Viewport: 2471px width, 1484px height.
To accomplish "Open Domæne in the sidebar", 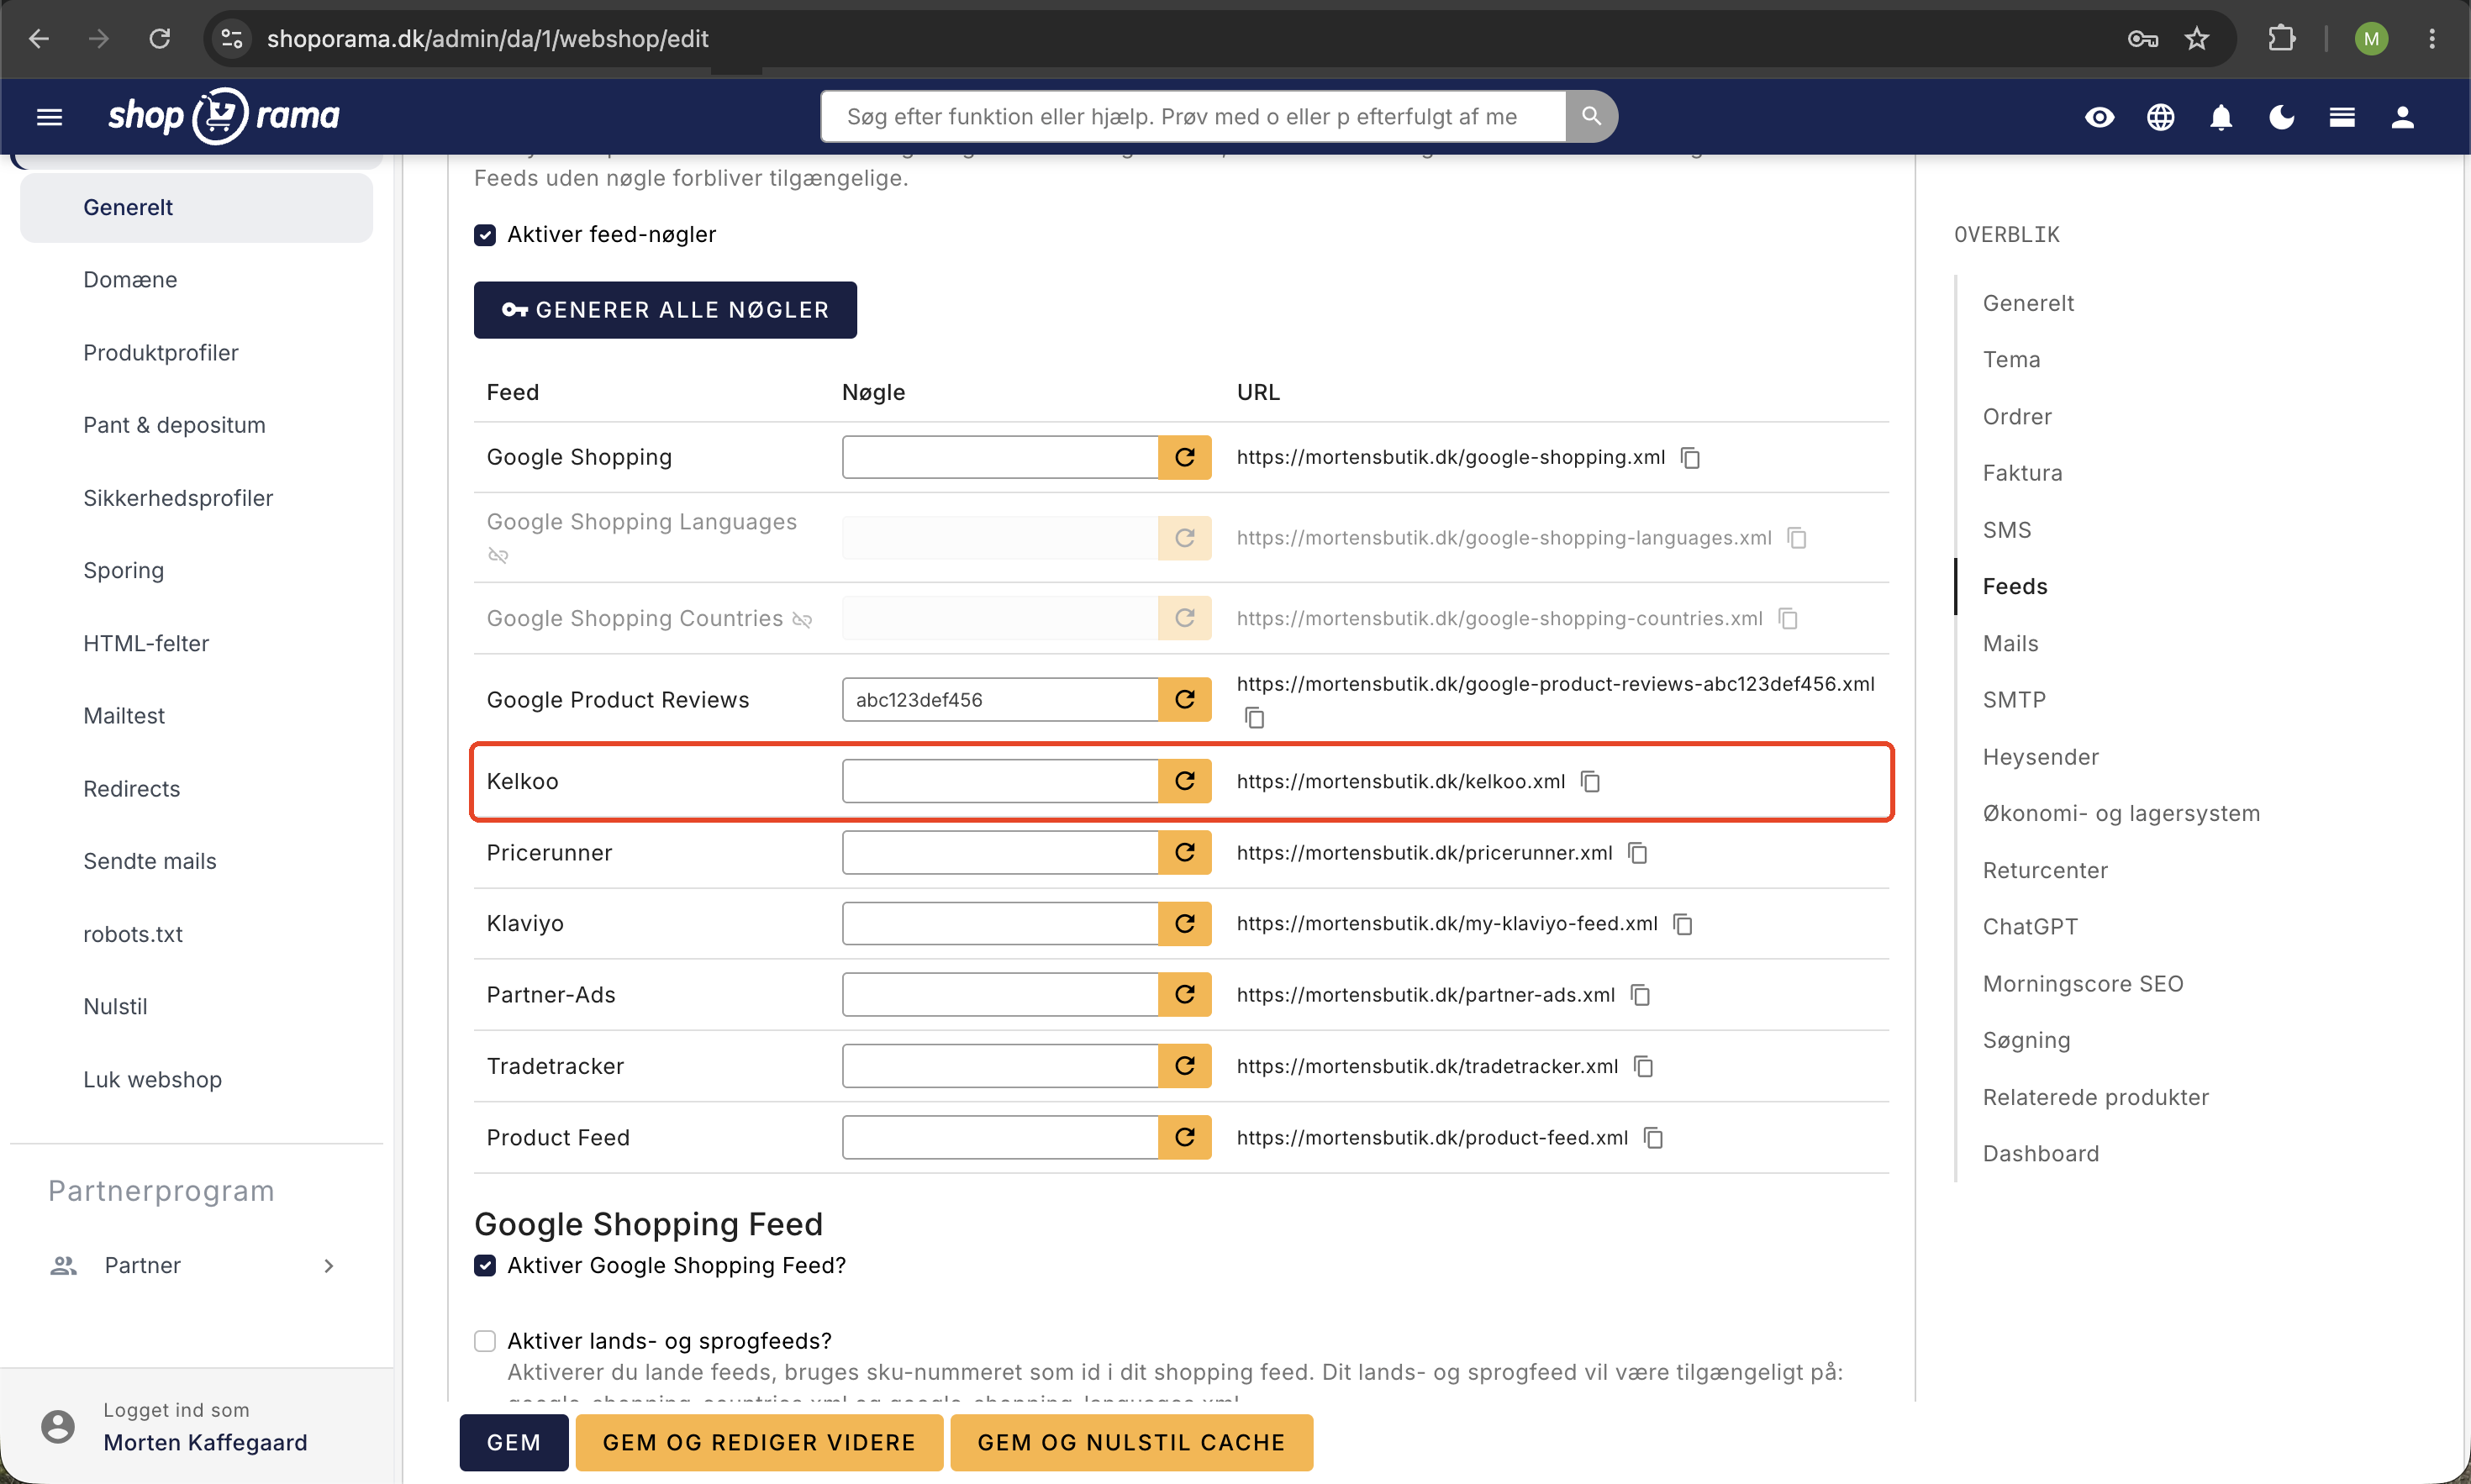I will click(130, 280).
